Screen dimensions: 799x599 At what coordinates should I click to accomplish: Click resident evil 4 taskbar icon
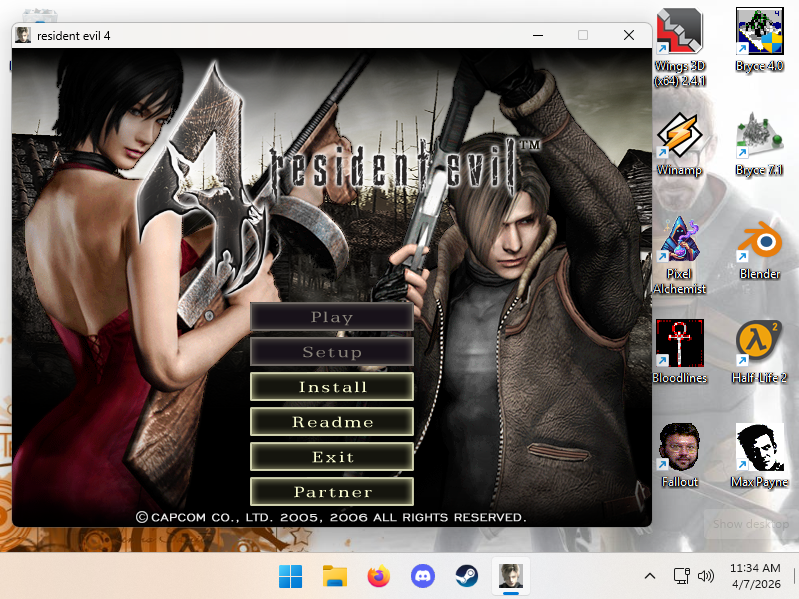[511, 577]
